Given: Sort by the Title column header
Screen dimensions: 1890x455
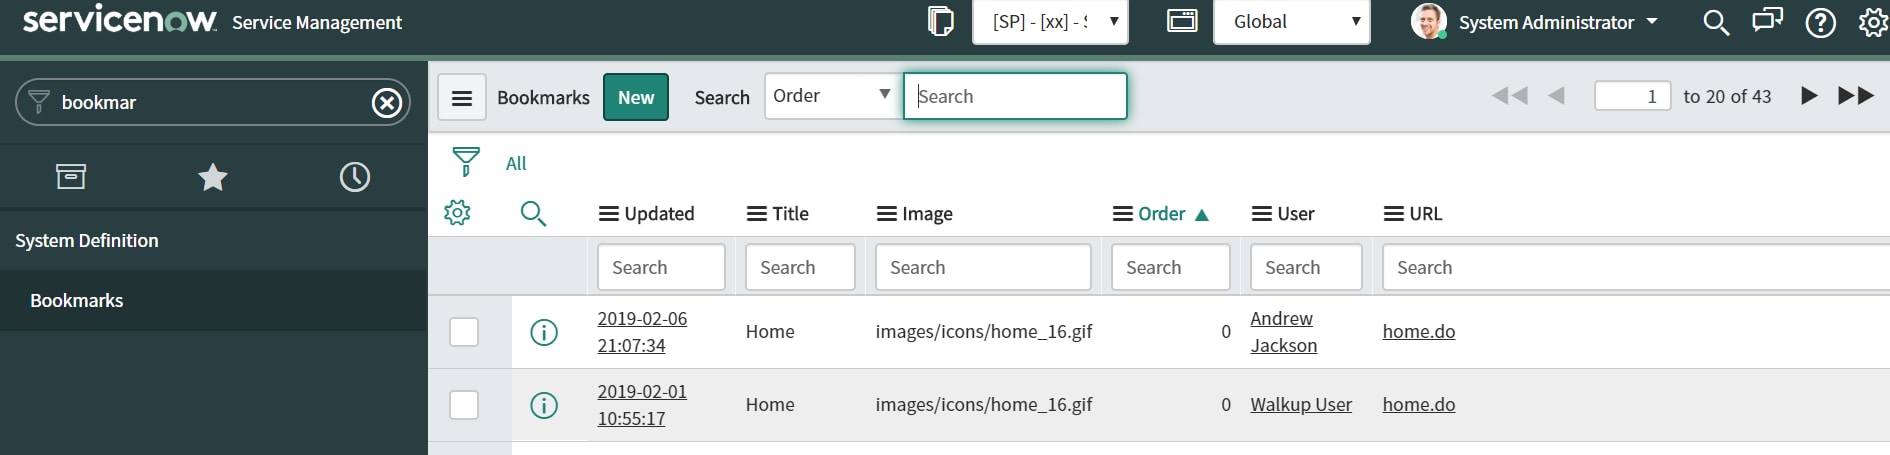Looking at the screenshot, I should (x=790, y=214).
